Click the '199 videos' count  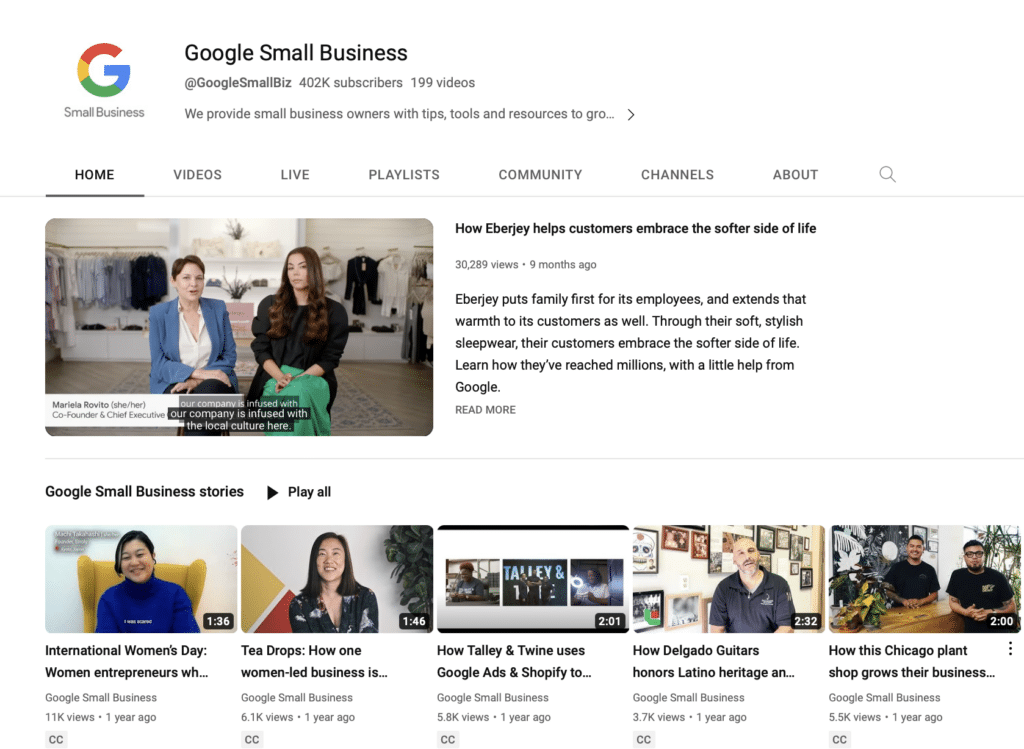(443, 83)
